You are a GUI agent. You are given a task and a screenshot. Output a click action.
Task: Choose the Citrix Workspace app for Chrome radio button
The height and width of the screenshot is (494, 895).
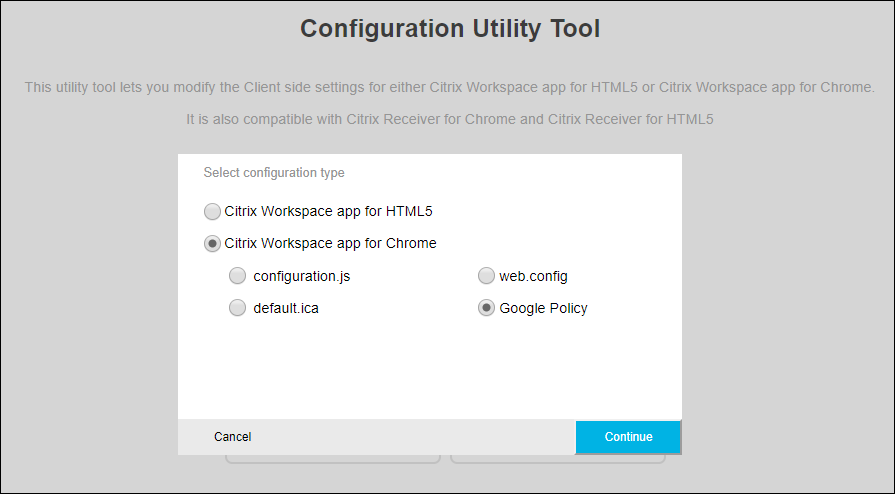(x=212, y=243)
